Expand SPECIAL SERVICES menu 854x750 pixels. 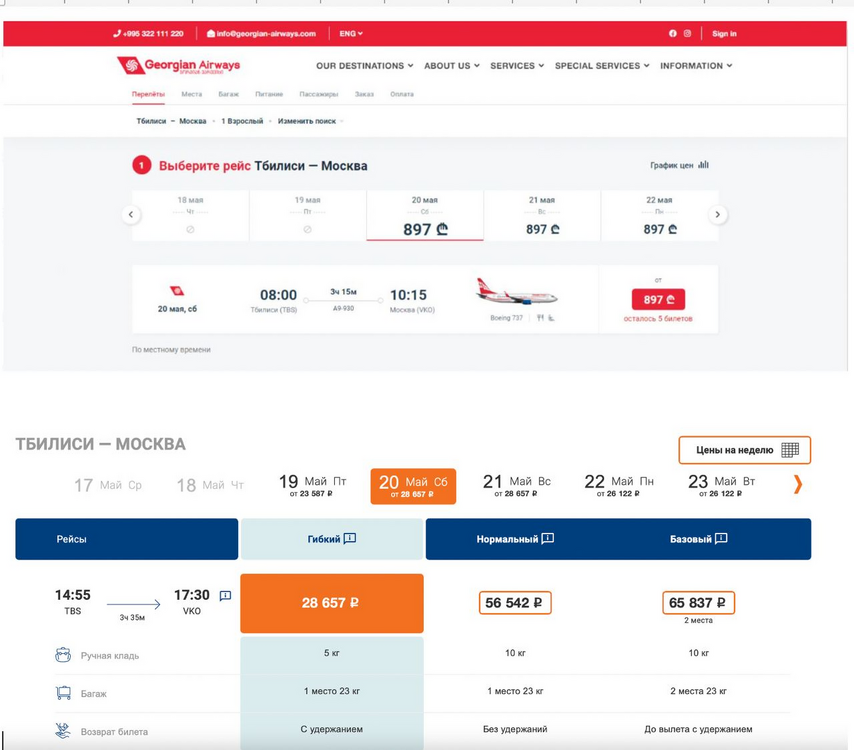coord(602,65)
